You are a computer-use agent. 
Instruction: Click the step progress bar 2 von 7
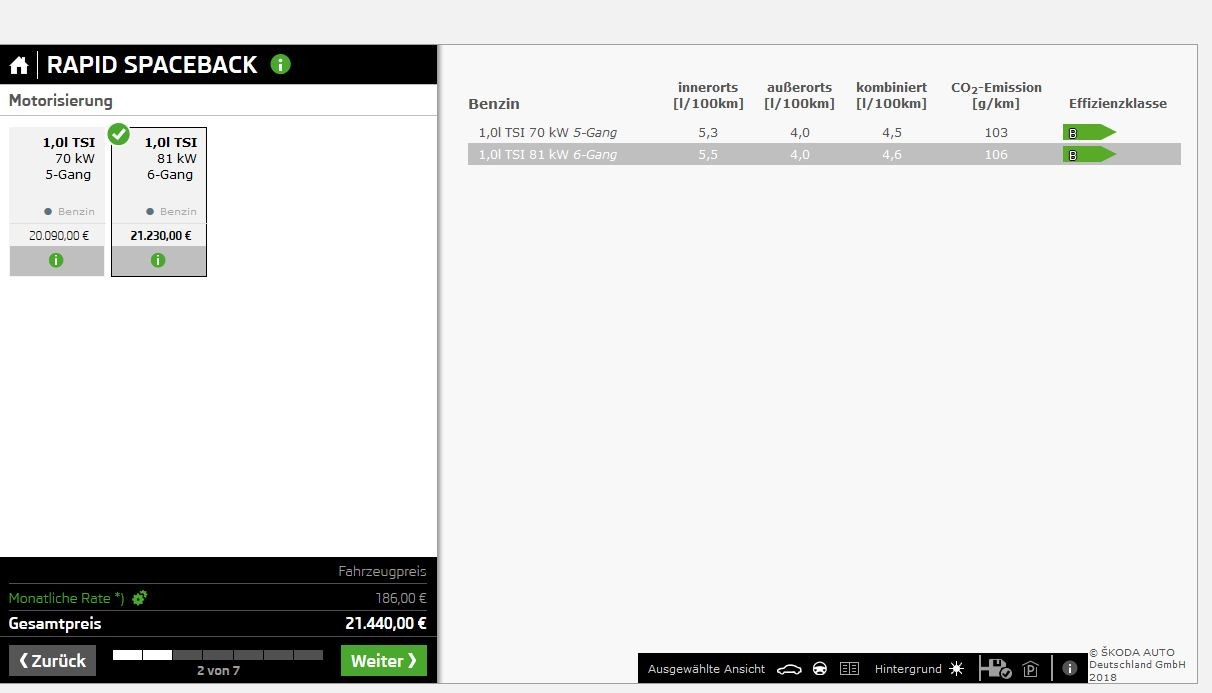point(218,655)
